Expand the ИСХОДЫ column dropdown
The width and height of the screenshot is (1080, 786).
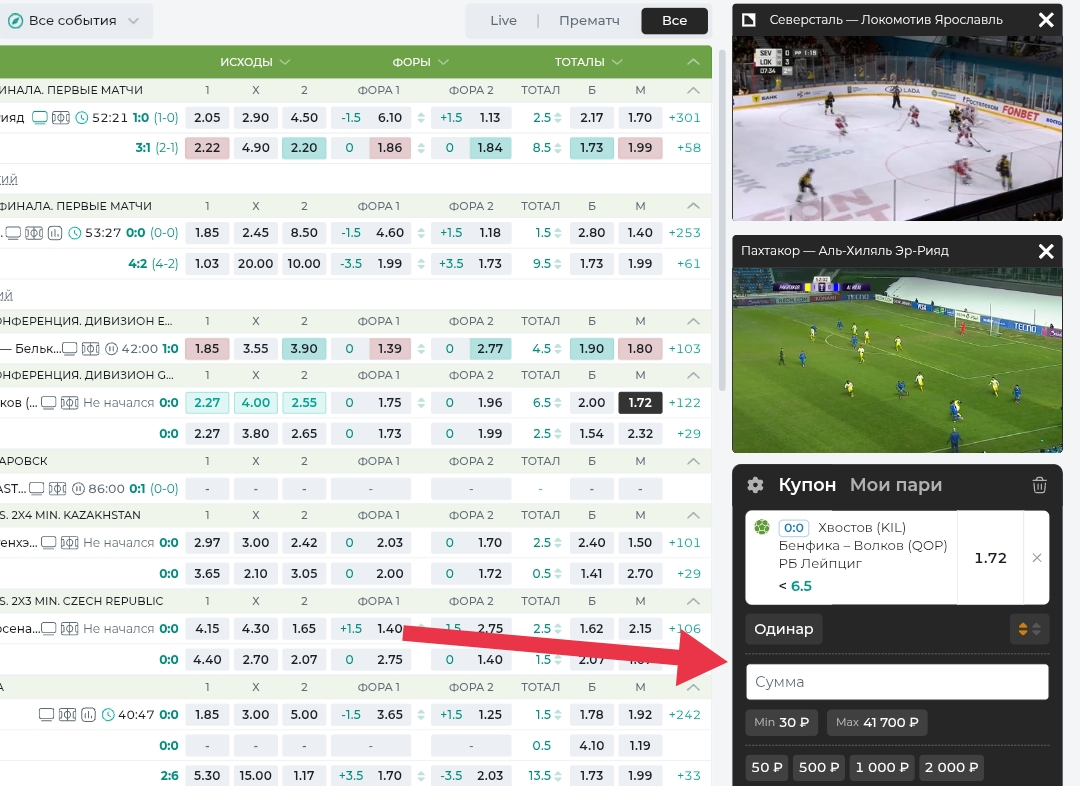(255, 62)
